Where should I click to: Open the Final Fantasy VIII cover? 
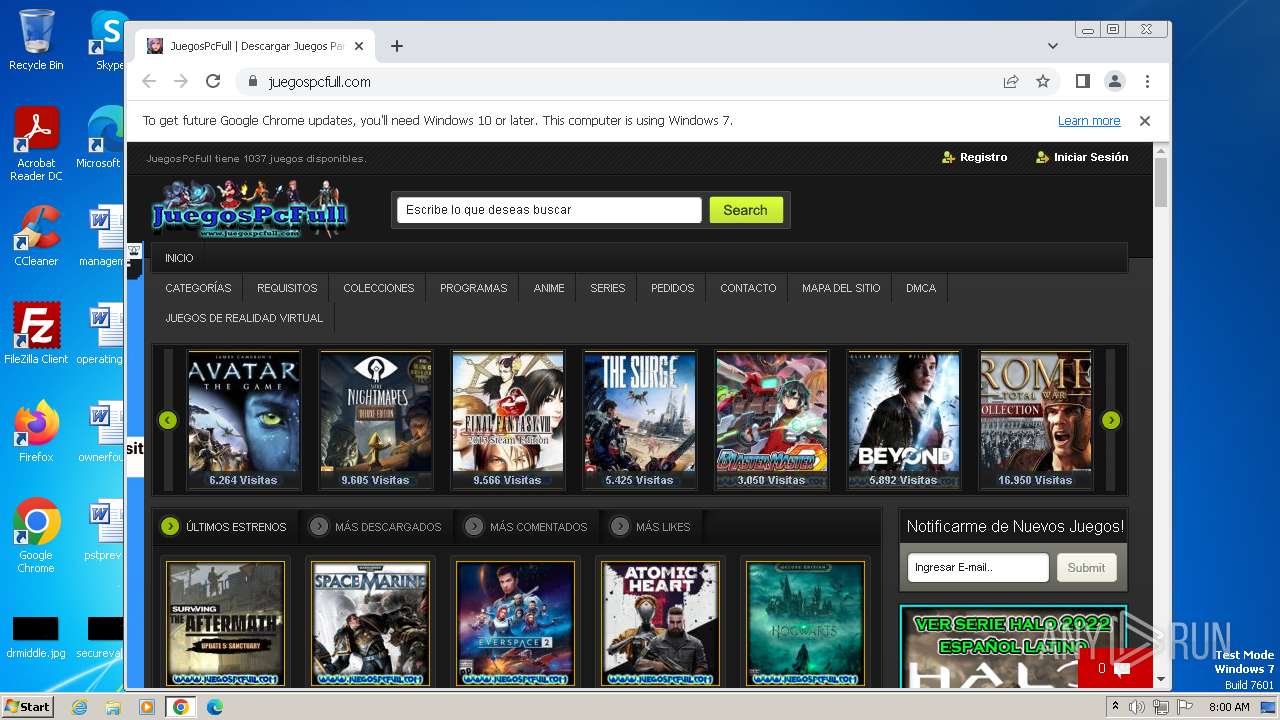tap(508, 419)
